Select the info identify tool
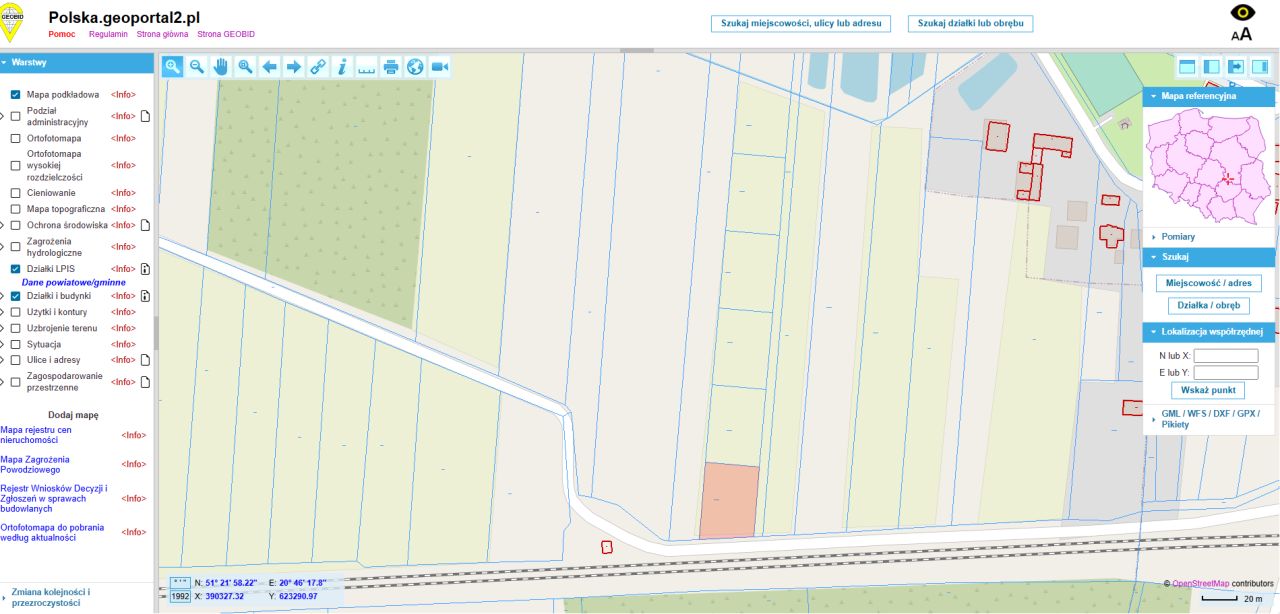 tap(342, 66)
